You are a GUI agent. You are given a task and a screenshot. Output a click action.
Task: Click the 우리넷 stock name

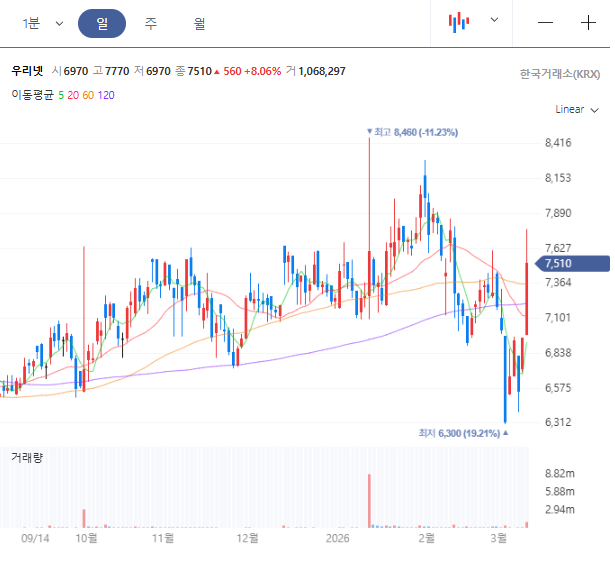pos(27,71)
